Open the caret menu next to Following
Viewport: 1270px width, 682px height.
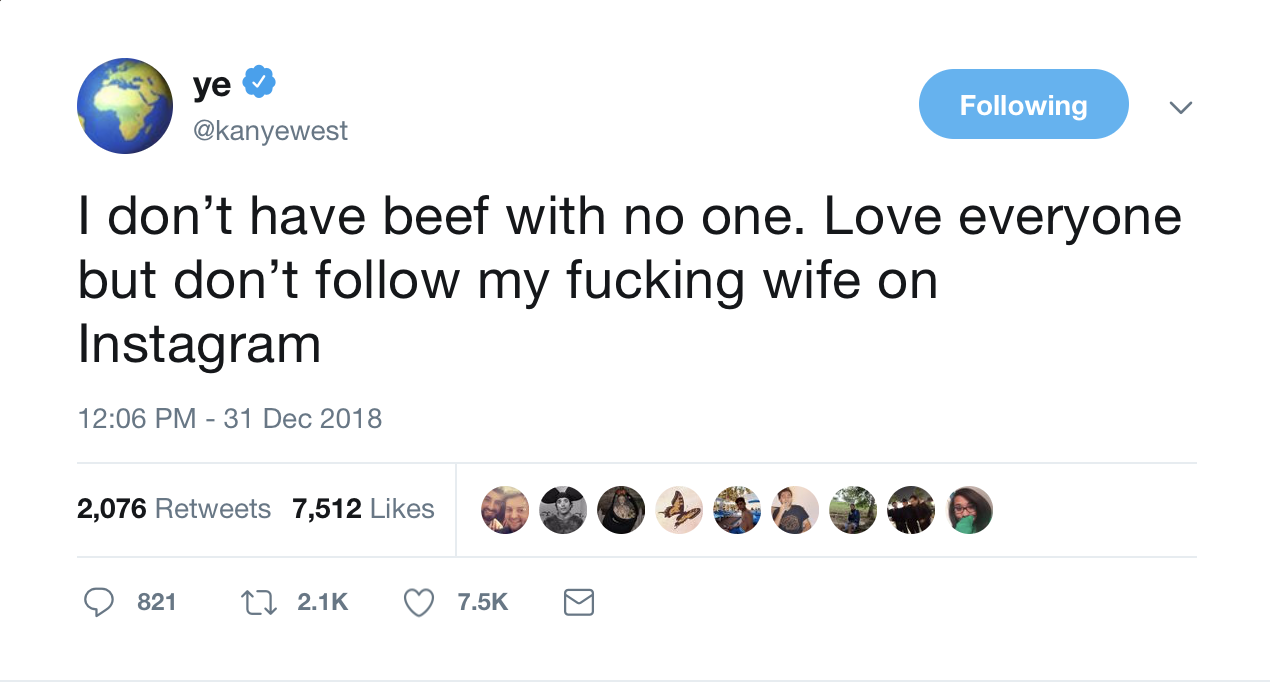(1181, 107)
